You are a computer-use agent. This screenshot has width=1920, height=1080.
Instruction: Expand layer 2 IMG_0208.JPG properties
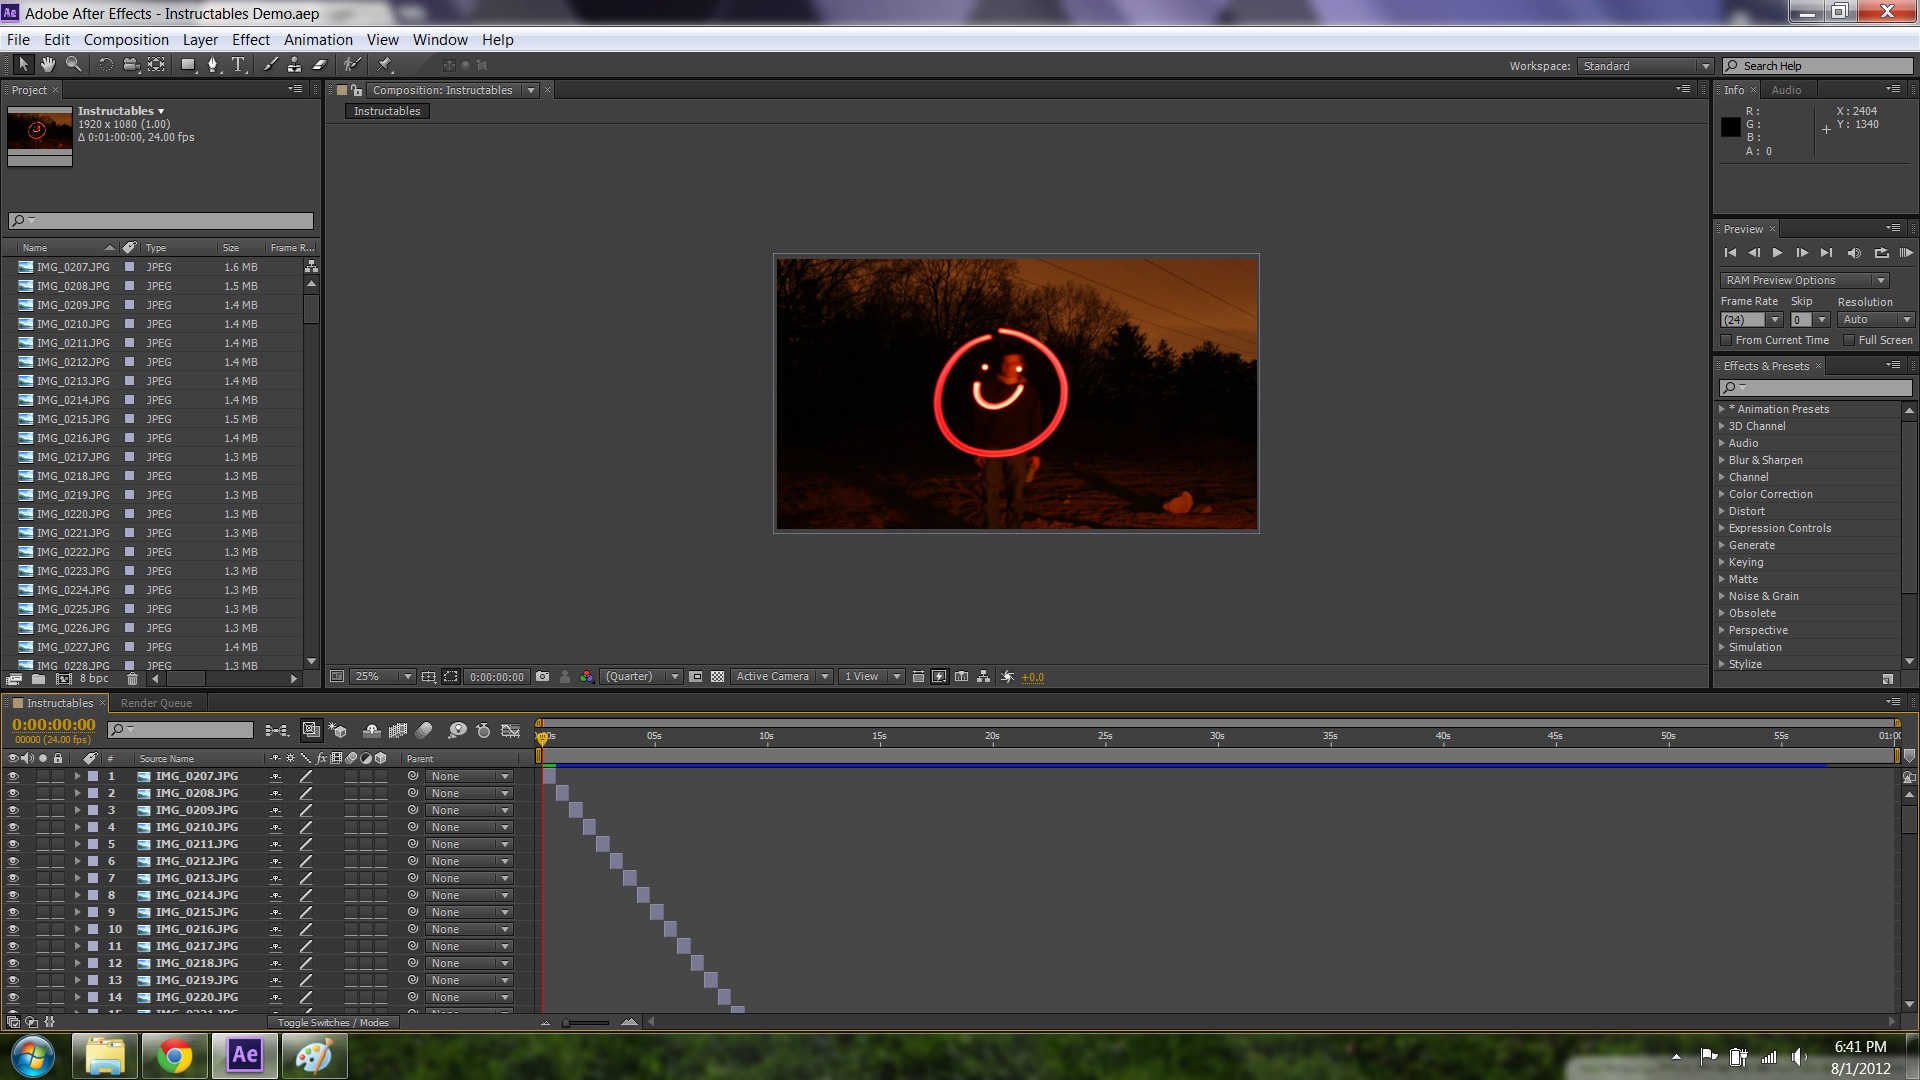[77, 793]
